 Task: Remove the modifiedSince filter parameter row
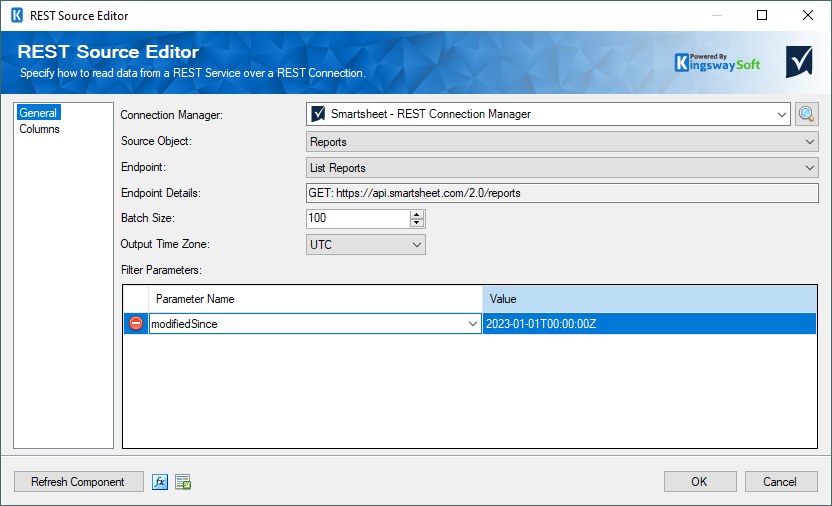click(136, 323)
